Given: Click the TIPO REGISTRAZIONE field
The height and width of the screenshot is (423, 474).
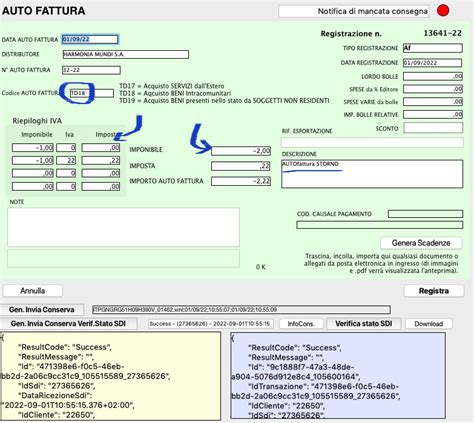Looking at the screenshot, I should (433, 48).
